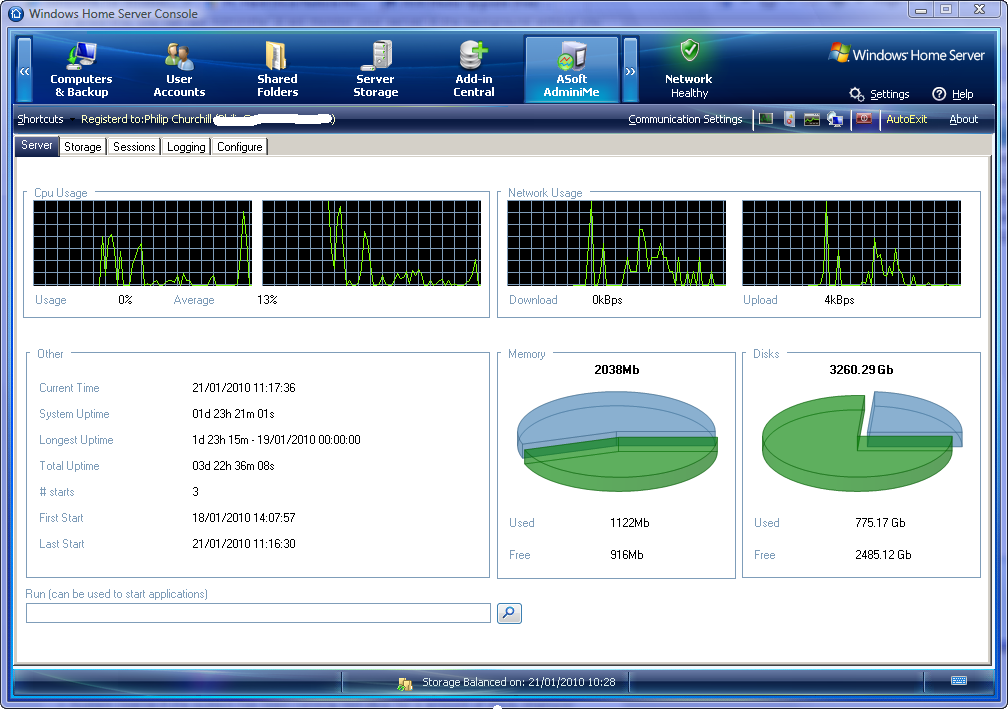Viewport: 1008px width, 709px height.
Task: Click total disk size '3260.29 Gb'
Action: 861,370
